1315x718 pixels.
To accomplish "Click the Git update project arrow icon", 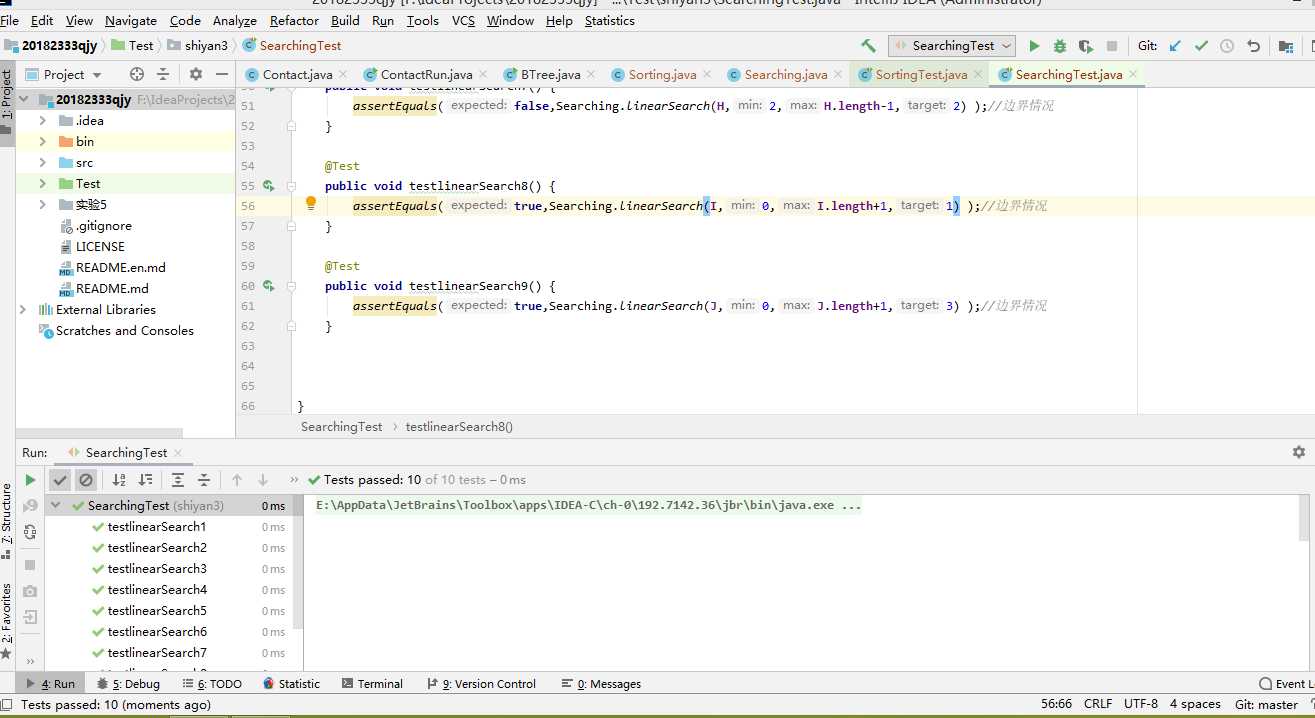I will pos(1175,46).
